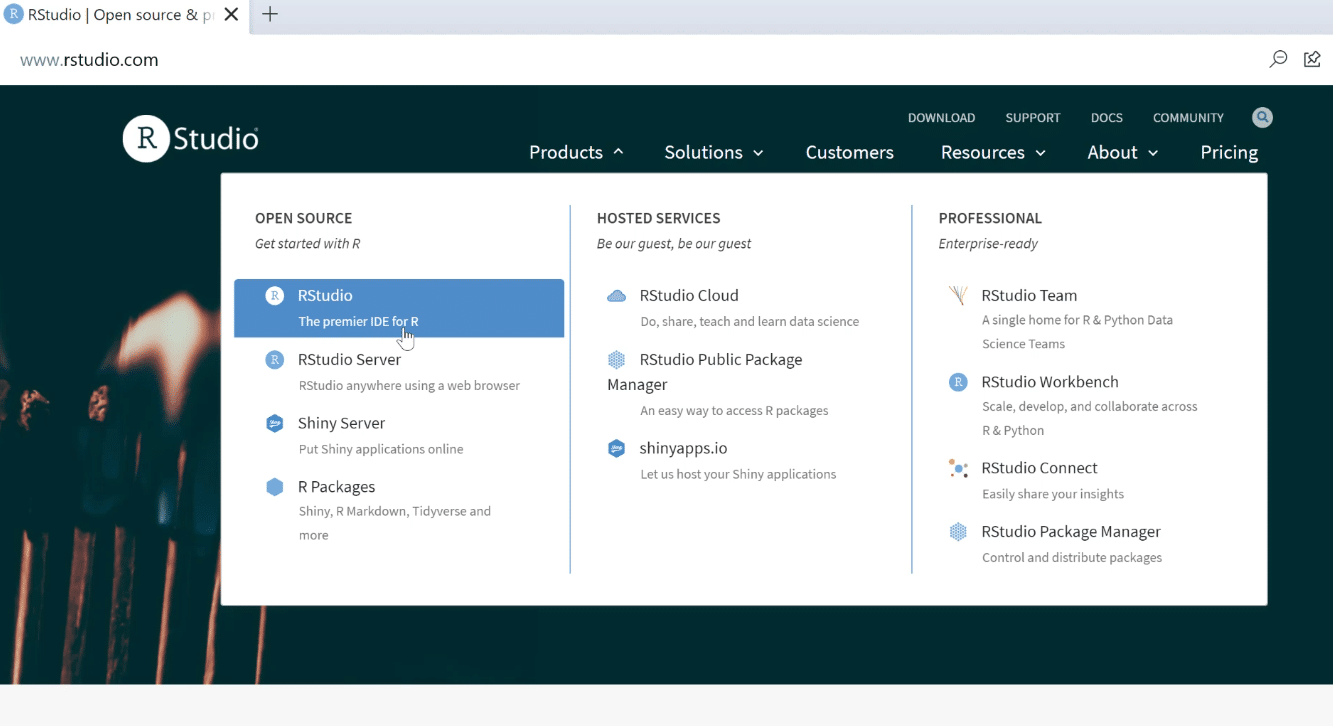Click the RStudio logo in the header
This screenshot has height=726, width=1333.
pos(191,138)
